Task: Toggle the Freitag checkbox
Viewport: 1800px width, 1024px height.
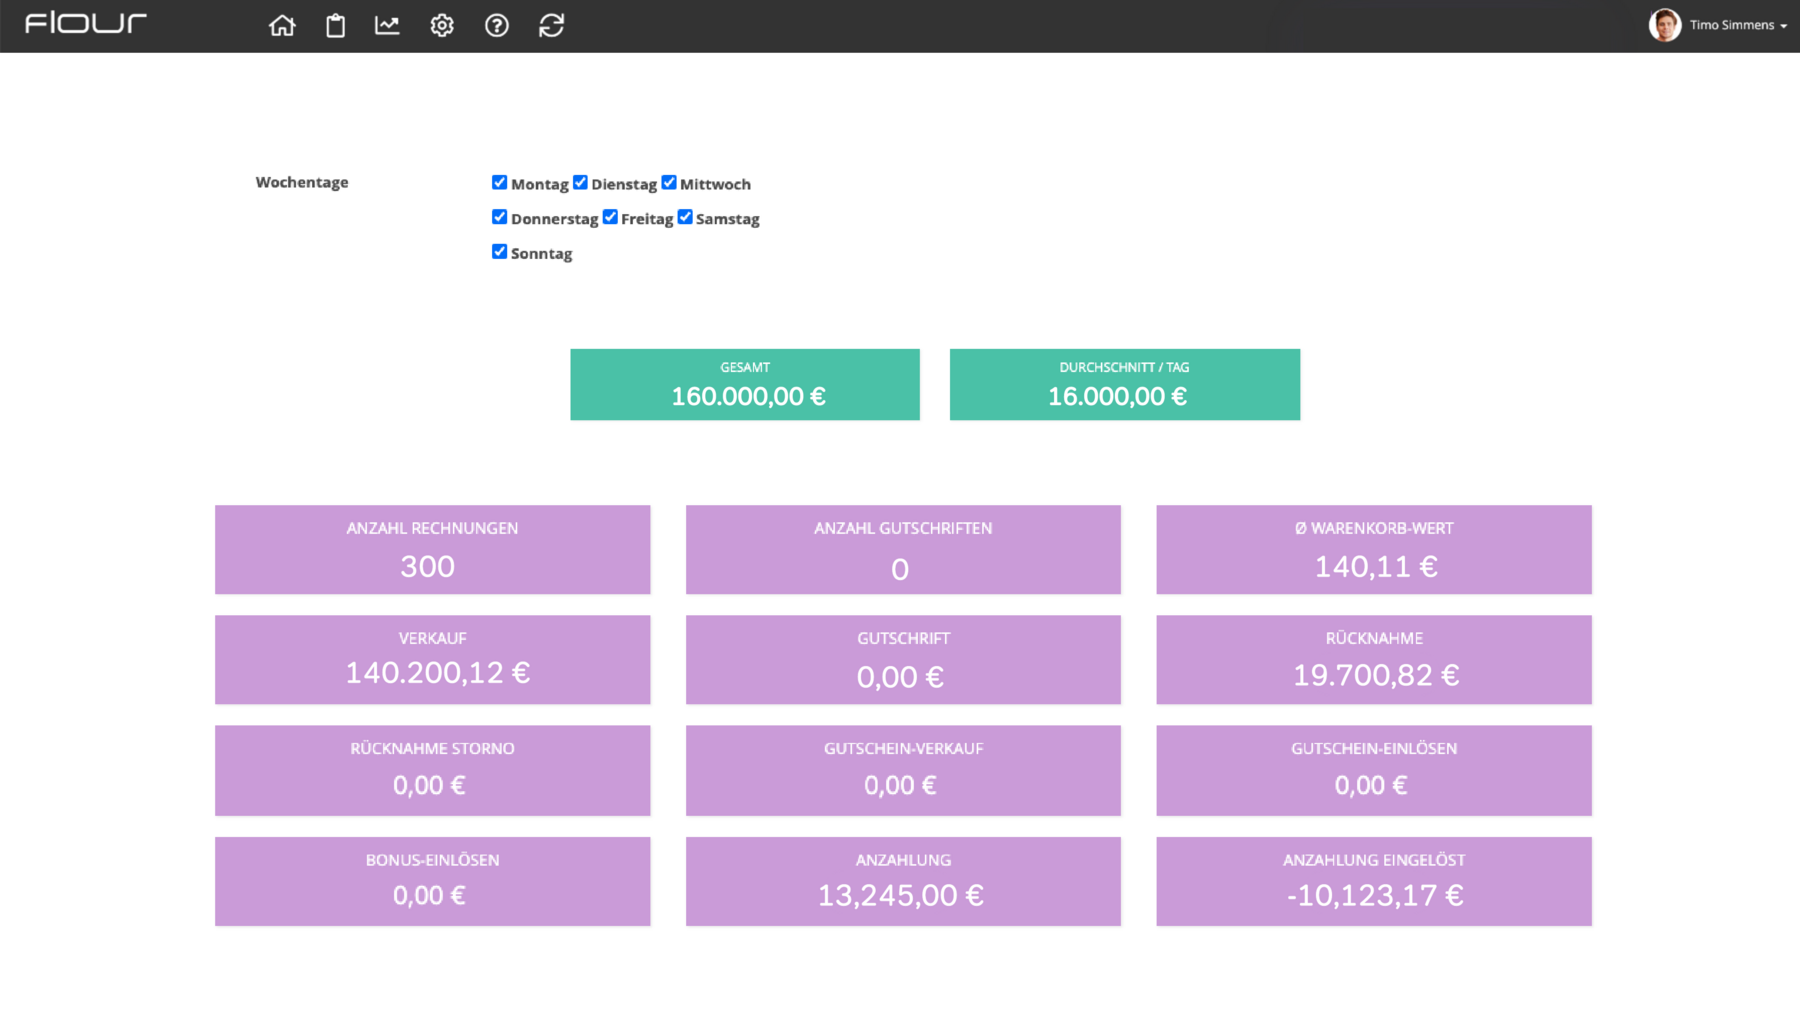Action: [610, 217]
